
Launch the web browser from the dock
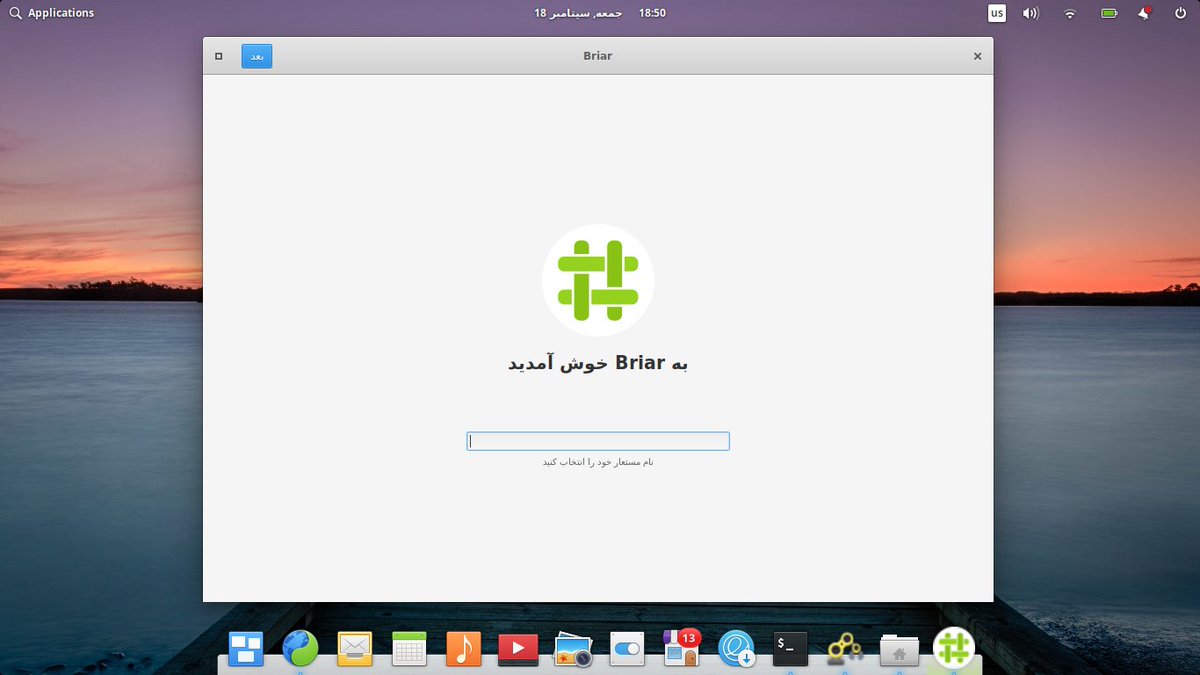click(x=300, y=649)
